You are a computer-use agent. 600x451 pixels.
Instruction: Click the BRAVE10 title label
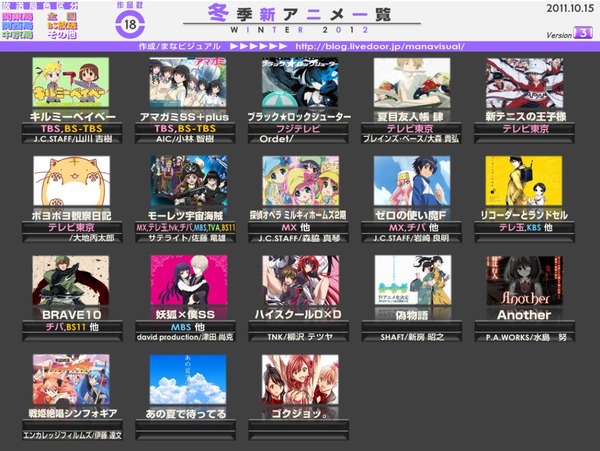coord(72,315)
